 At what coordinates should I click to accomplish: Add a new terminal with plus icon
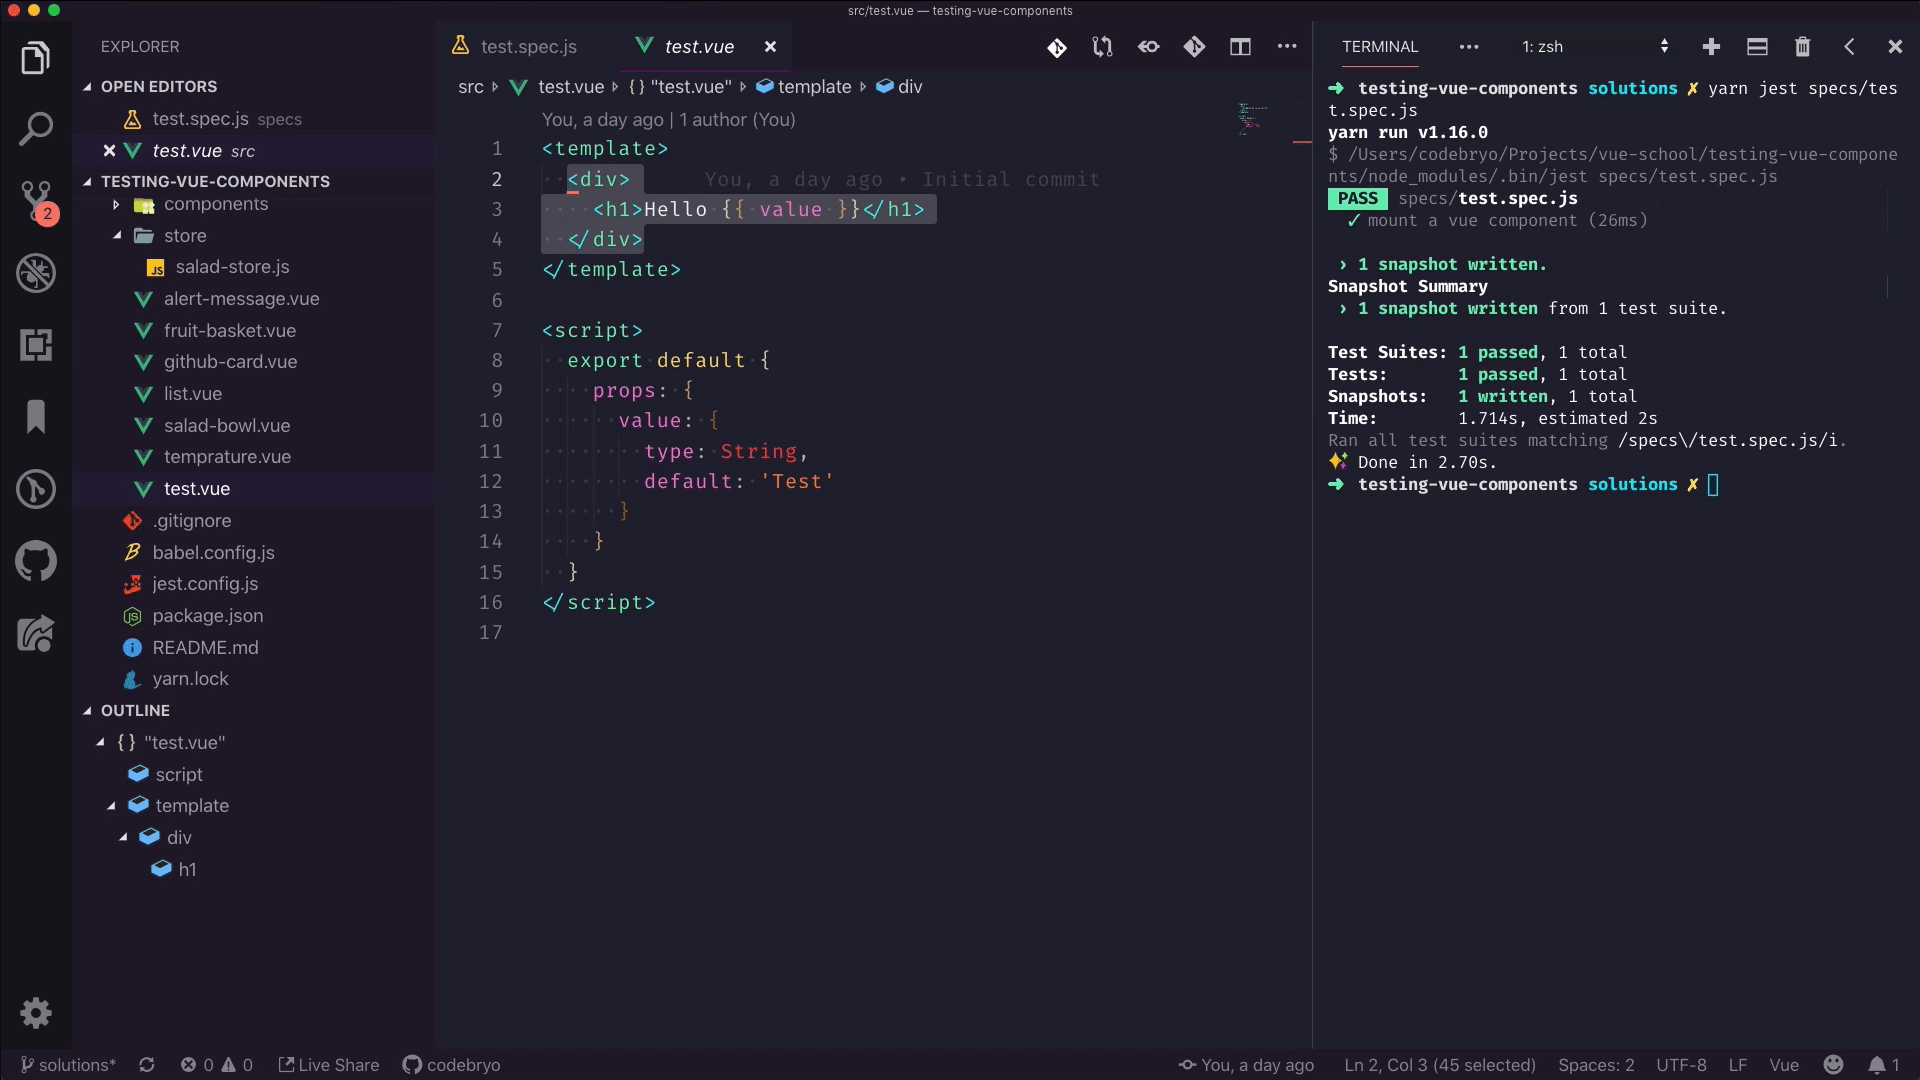tap(1711, 47)
